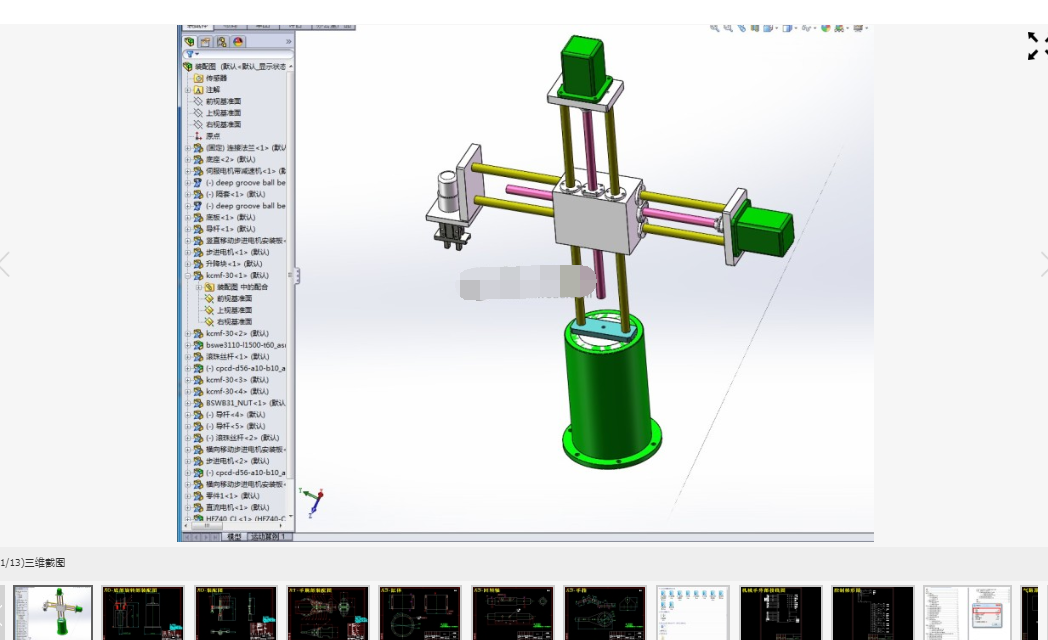Select the 前视基准面 front plane item
Viewport: 1048px width, 640px height.
(223, 101)
